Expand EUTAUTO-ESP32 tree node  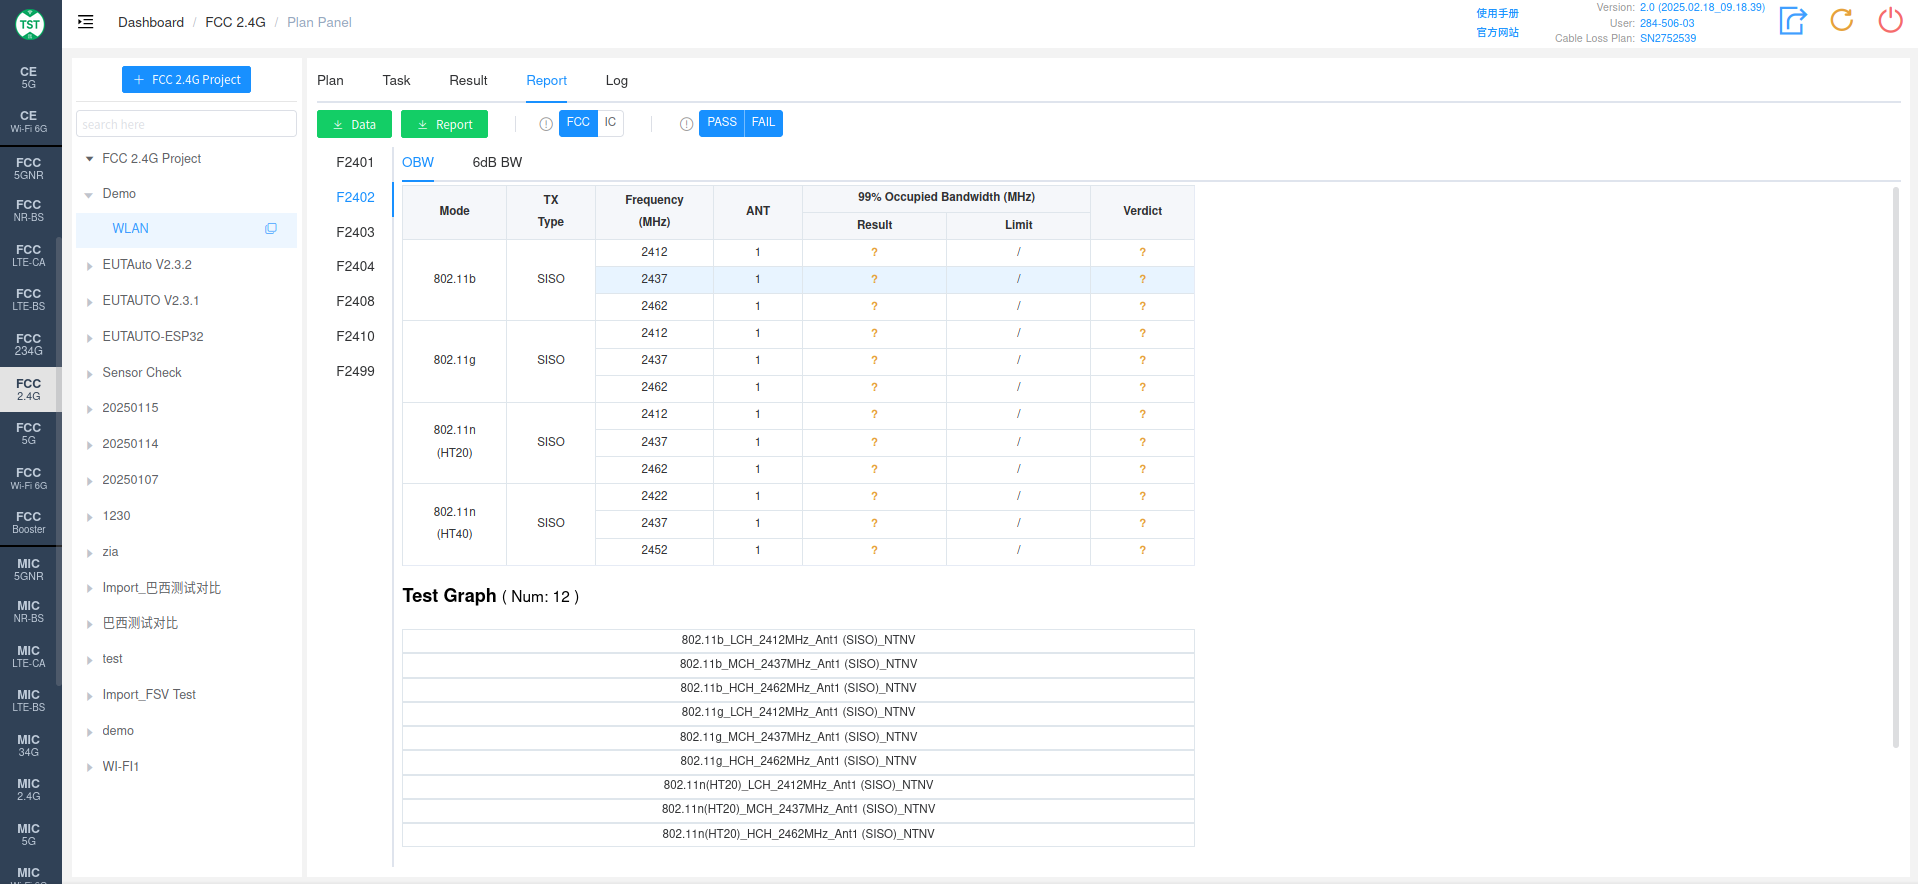tap(89, 338)
